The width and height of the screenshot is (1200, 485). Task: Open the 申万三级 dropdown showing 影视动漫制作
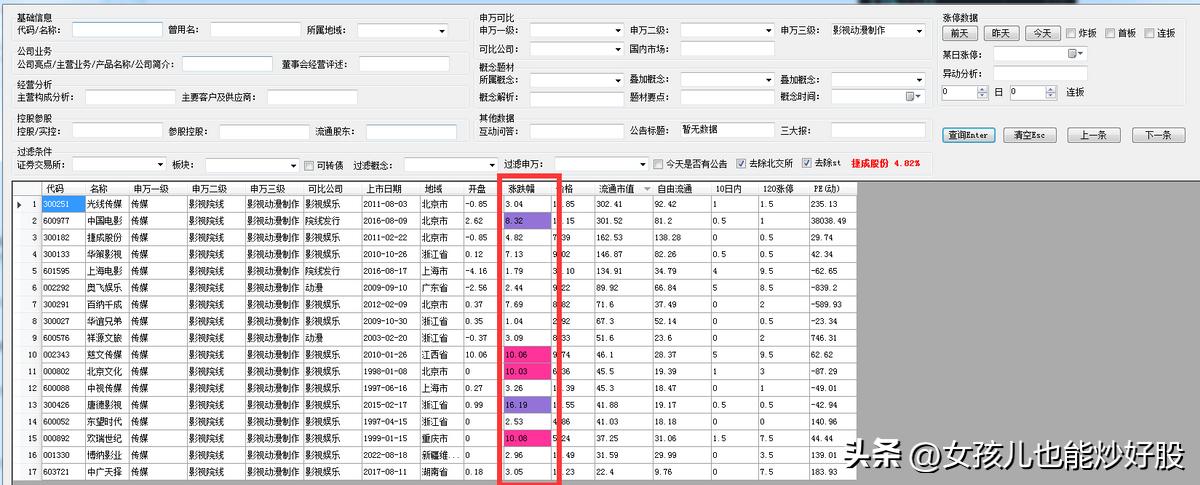[x=917, y=31]
